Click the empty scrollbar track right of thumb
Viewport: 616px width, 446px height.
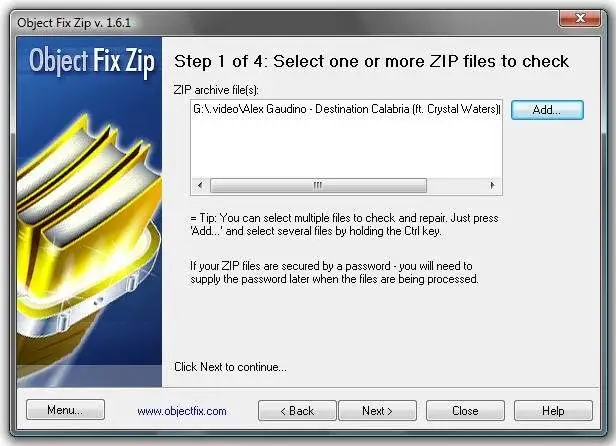456,185
